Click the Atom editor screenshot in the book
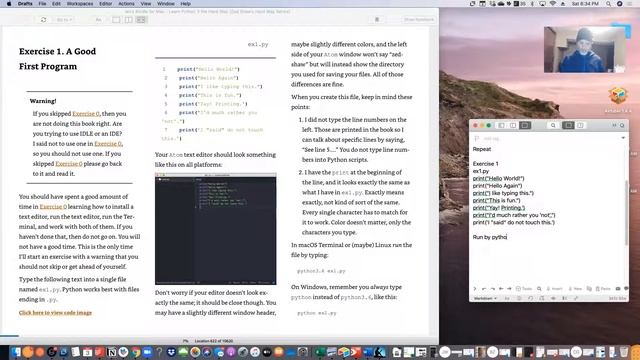The image size is (640, 360). (216, 229)
